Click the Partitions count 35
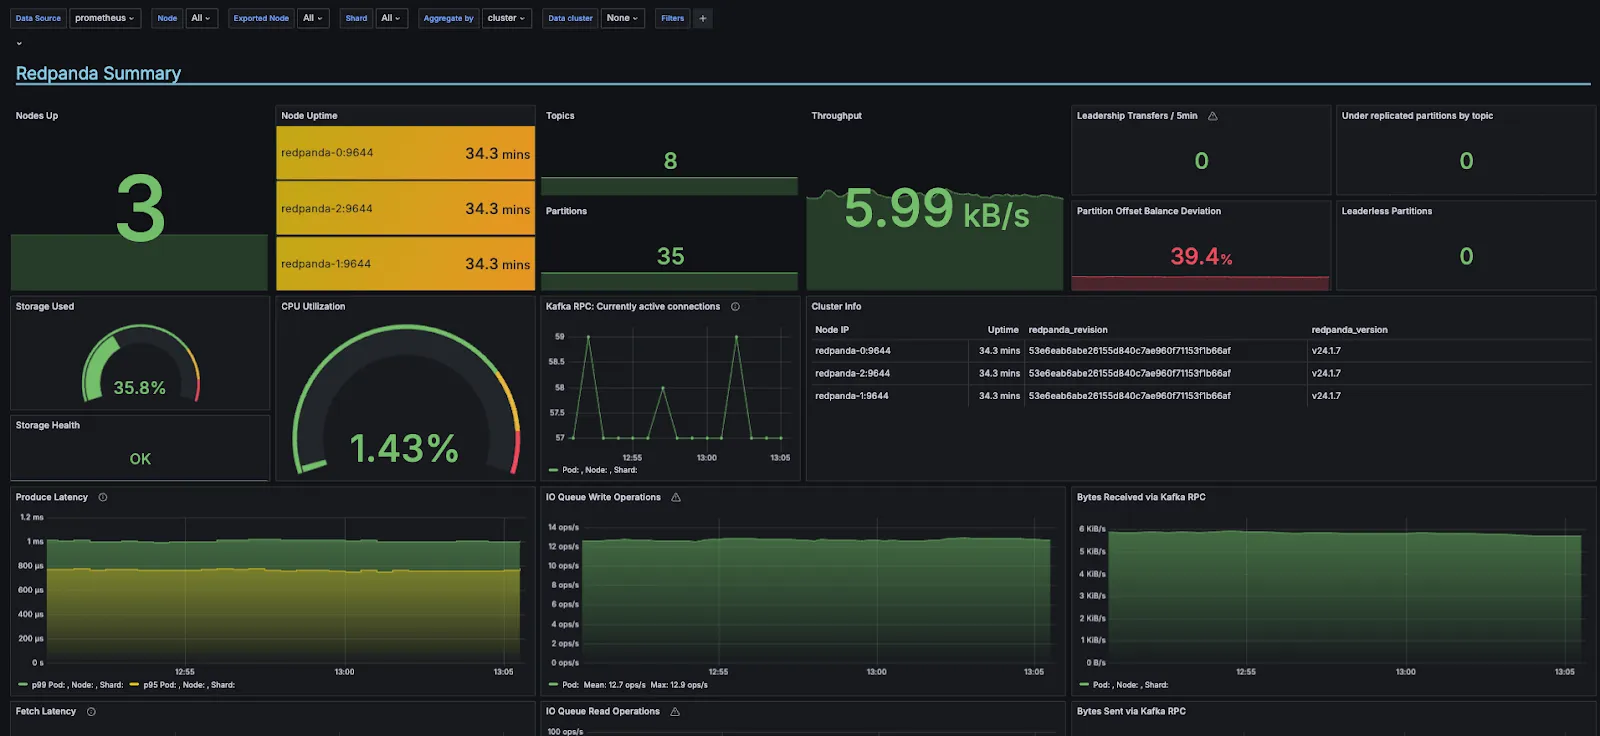 pyautogui.click(x=670, y=257)
